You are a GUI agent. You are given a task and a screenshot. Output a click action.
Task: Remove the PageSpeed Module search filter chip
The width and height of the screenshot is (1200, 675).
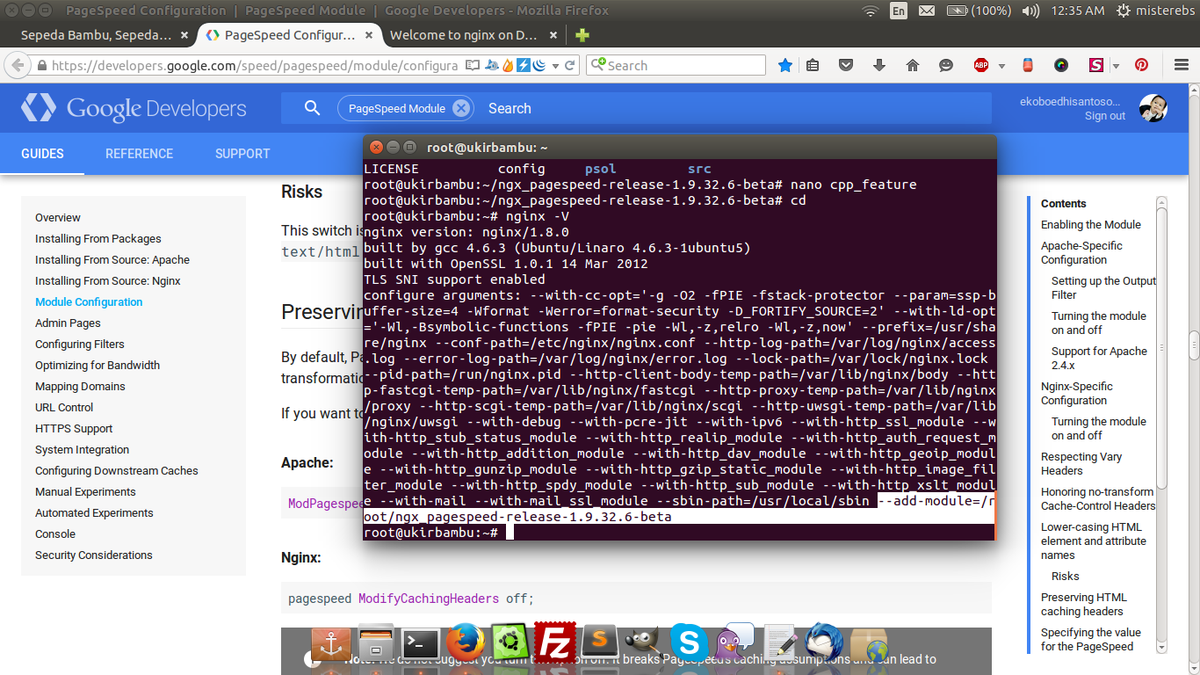[460, 108]
